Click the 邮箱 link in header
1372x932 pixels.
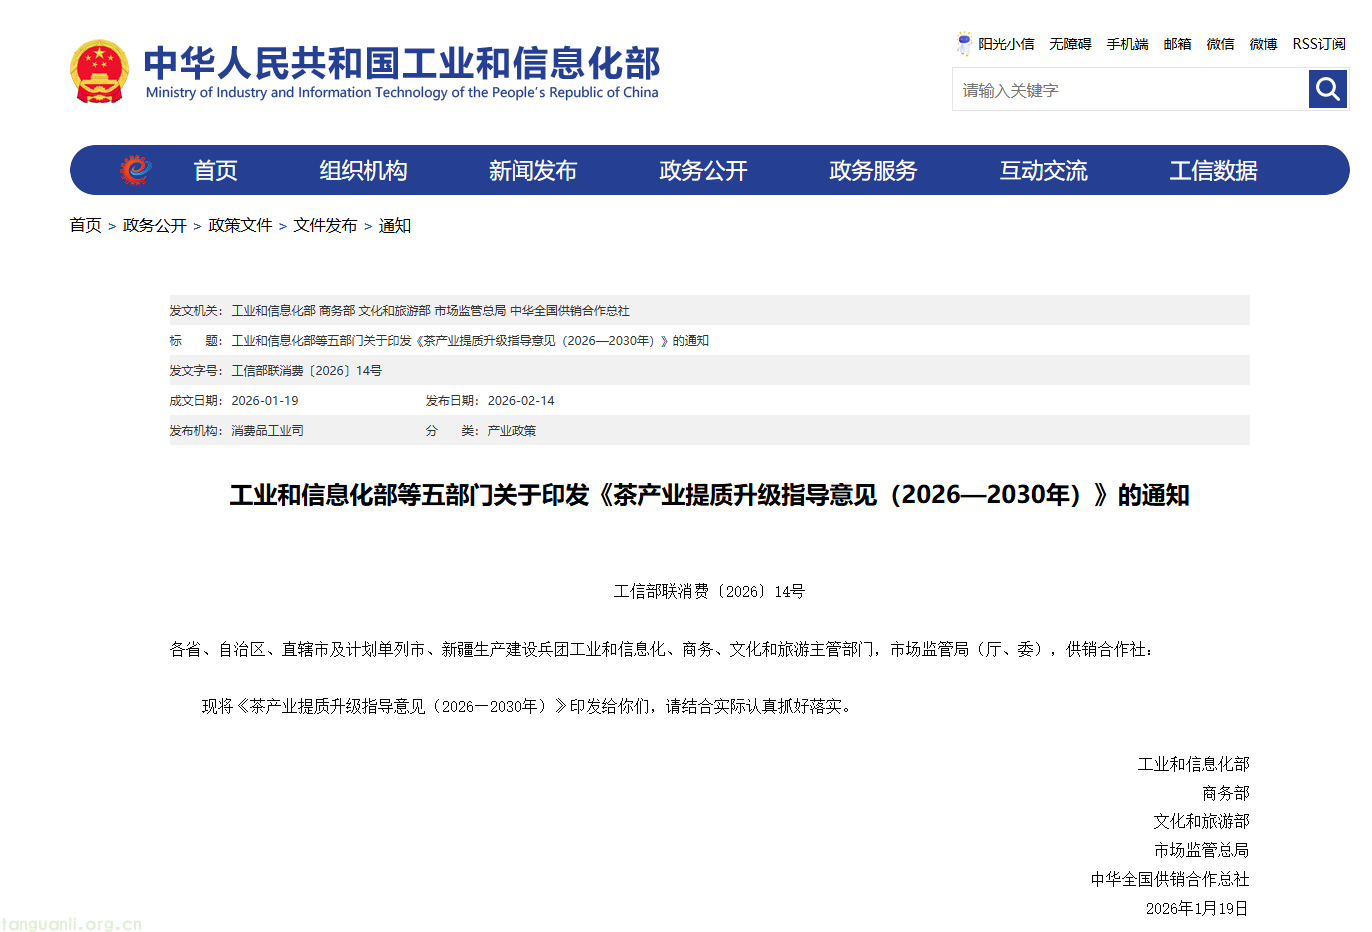[x=1177, y=44]
